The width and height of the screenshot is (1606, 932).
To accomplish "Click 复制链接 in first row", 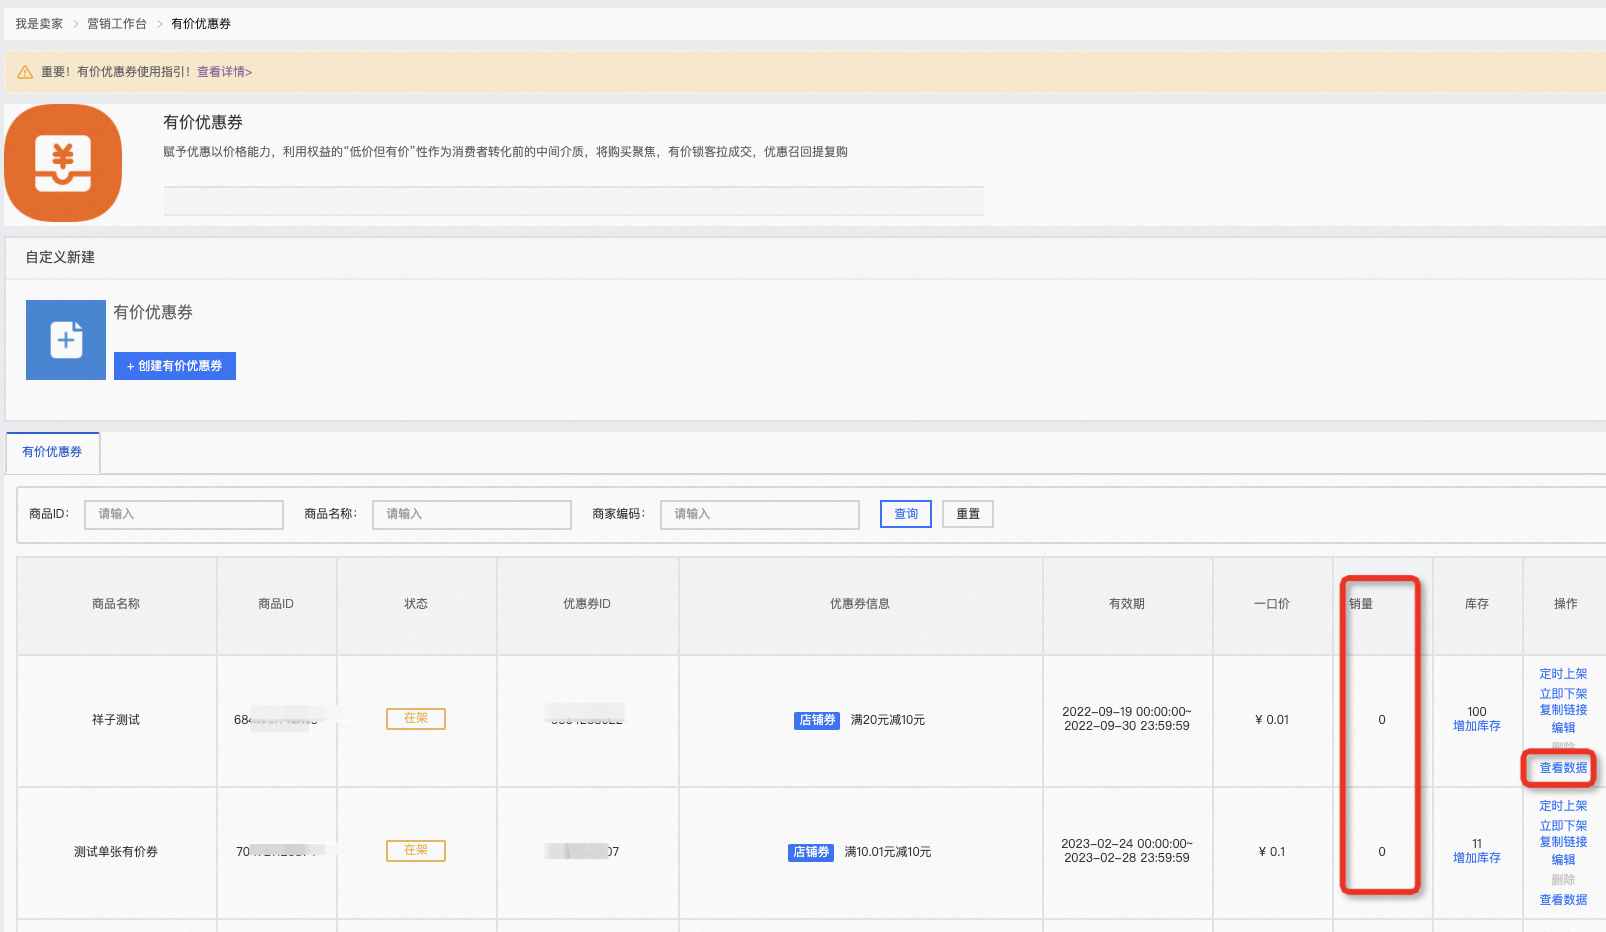I will [1563, 710].
